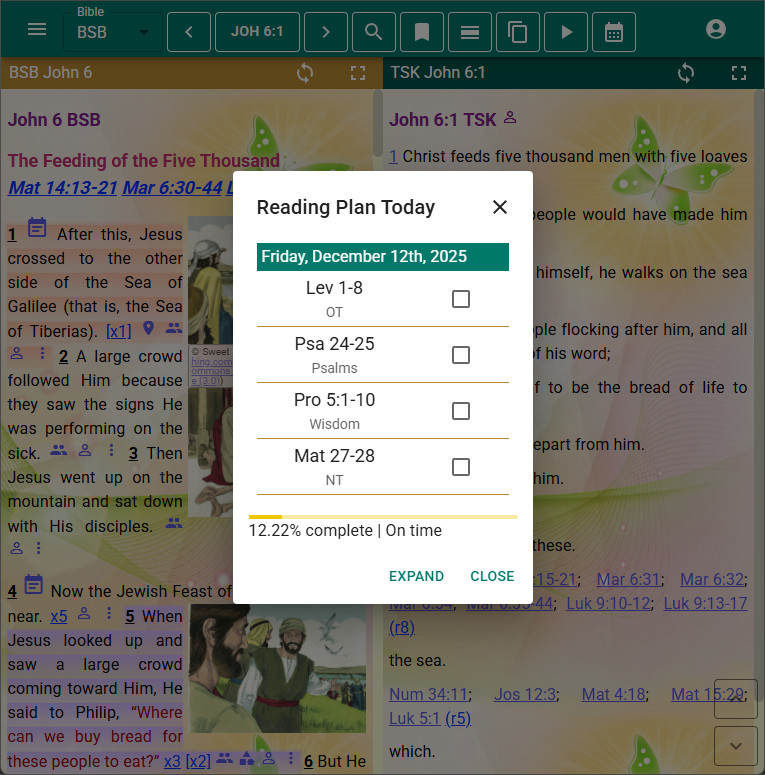This screenshot has height=775, width=765.
Task: Click the person icon before verse 2
Action: point(17,353)
